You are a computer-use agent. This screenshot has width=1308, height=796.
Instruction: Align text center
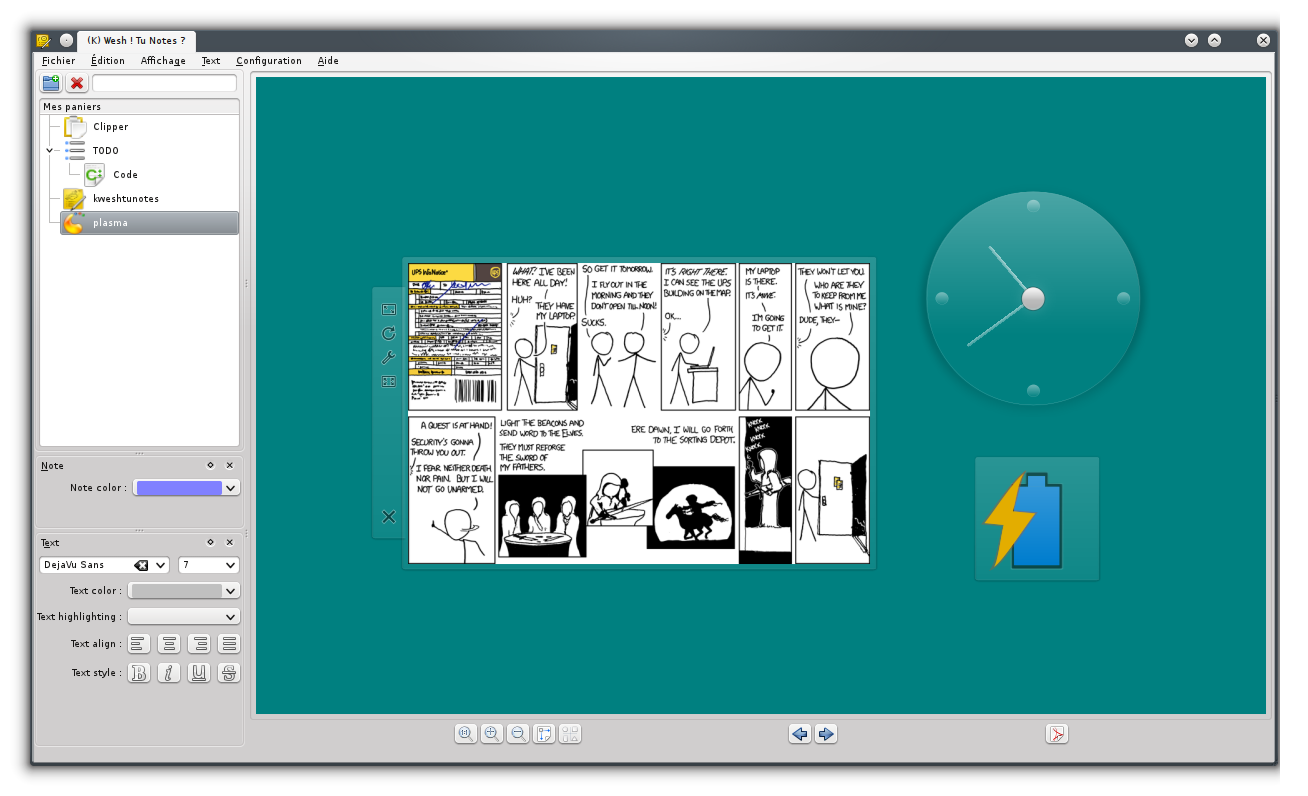pos(169,644)
